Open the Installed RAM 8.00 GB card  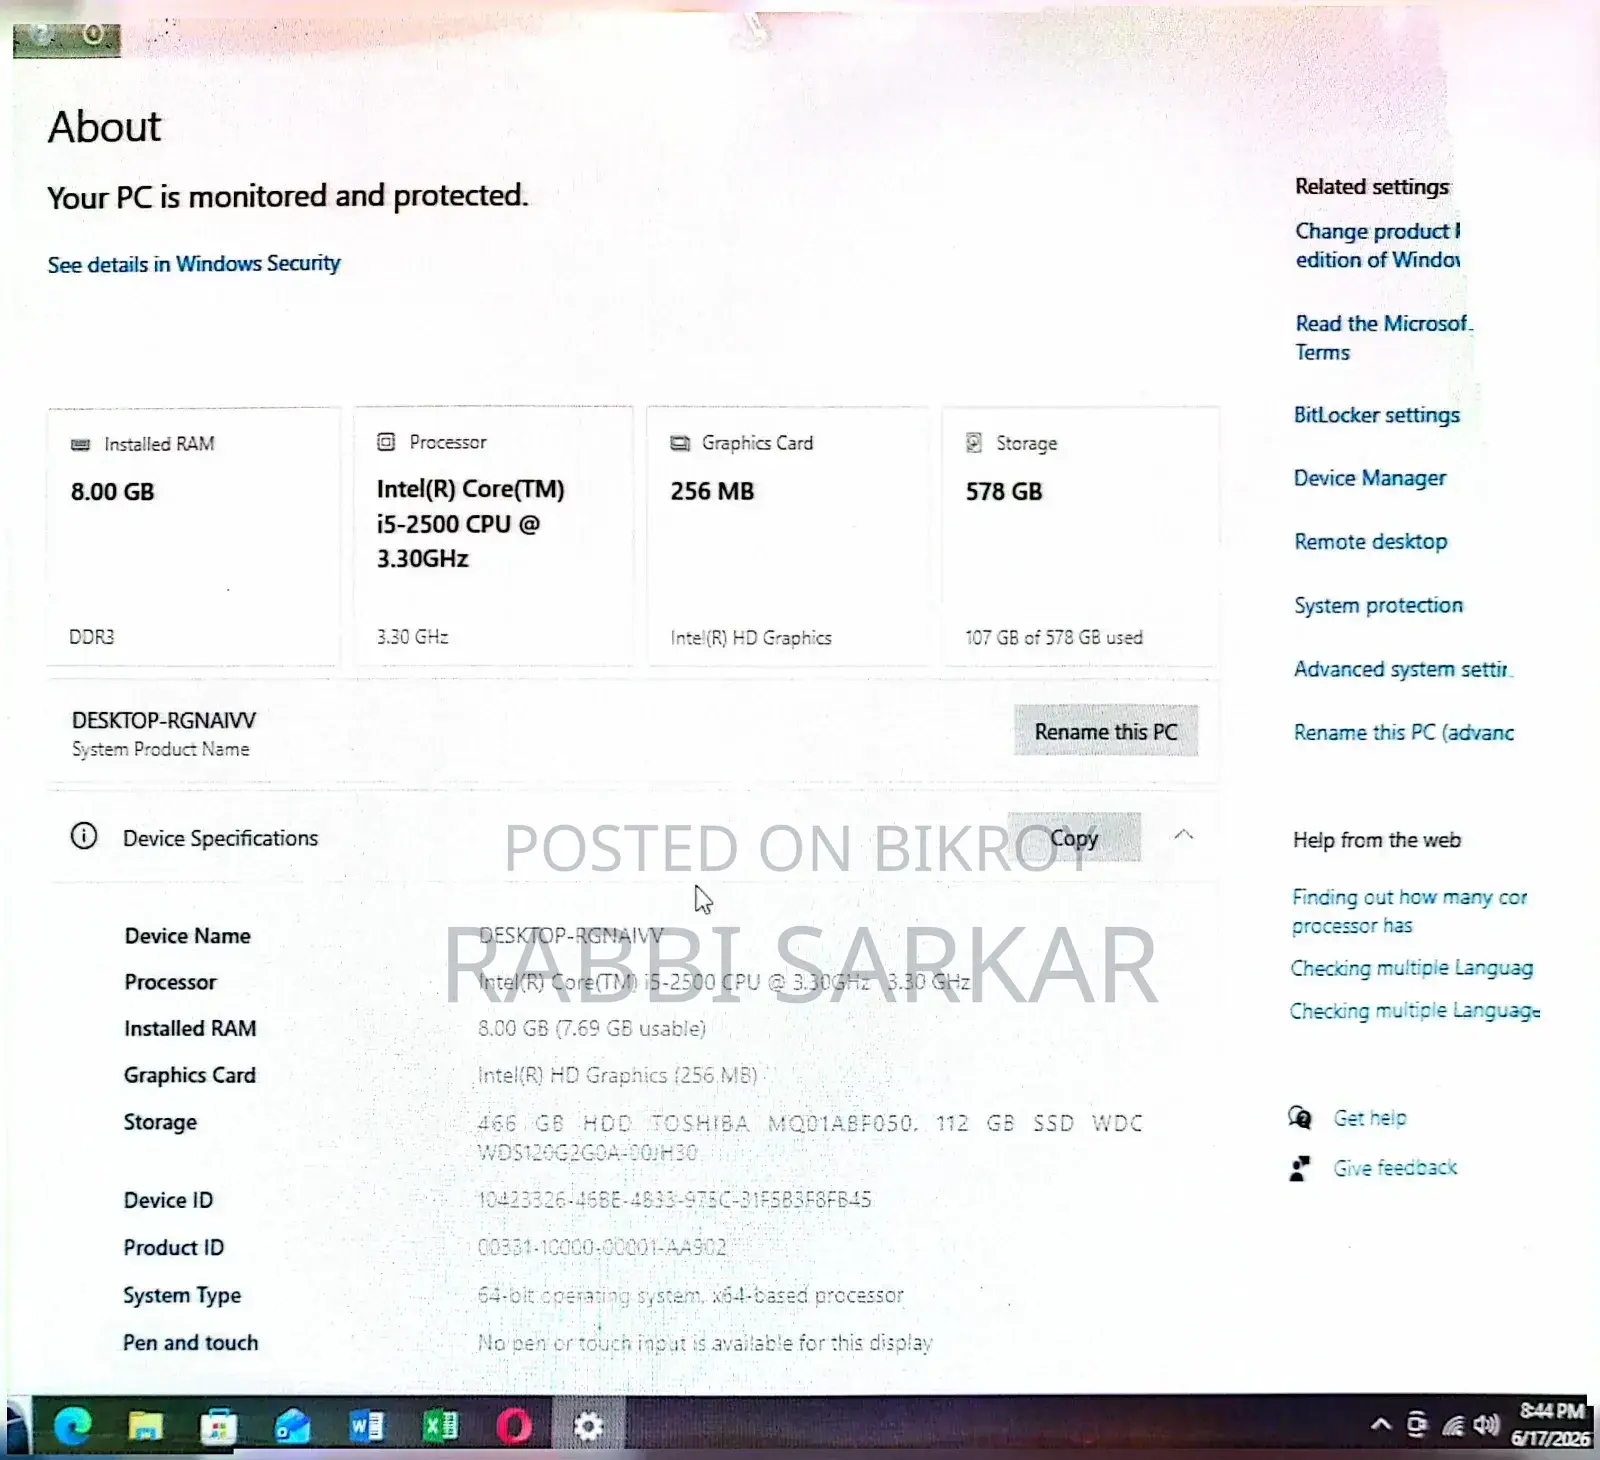193,536
